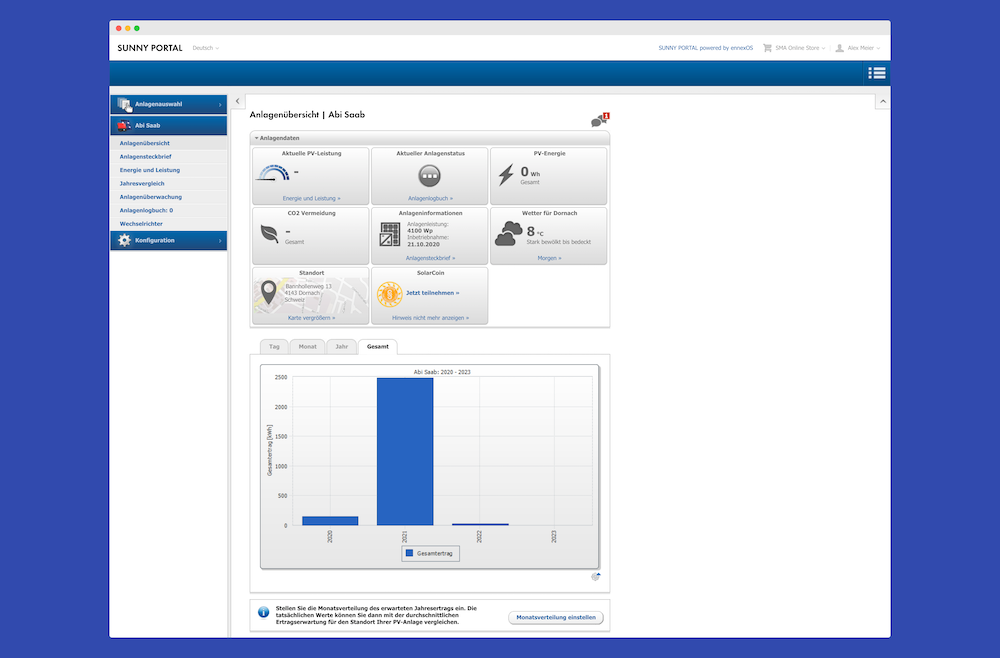This screenshot has width=1000, height=658.
Task: Click the cloudy weather icon for Dornach
Action: click(508, 234)
